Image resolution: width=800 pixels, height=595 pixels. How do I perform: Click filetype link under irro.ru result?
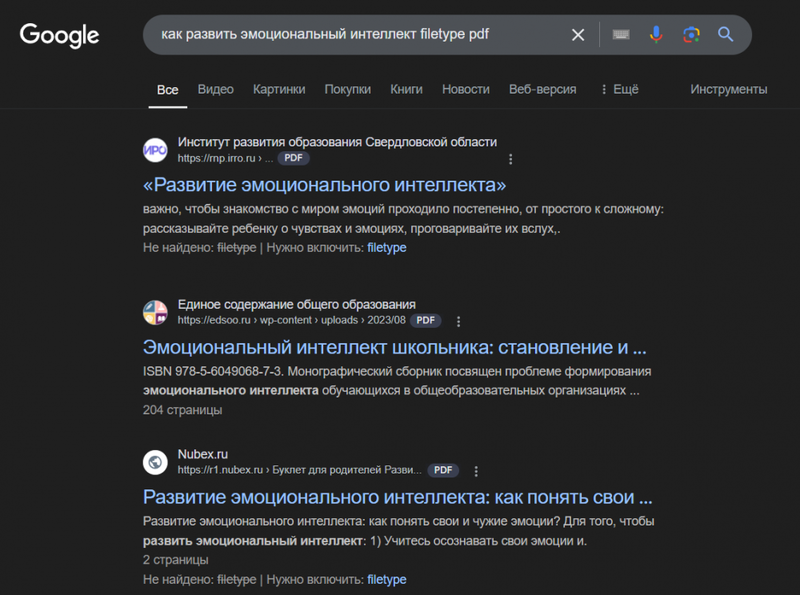coord(387,247)
